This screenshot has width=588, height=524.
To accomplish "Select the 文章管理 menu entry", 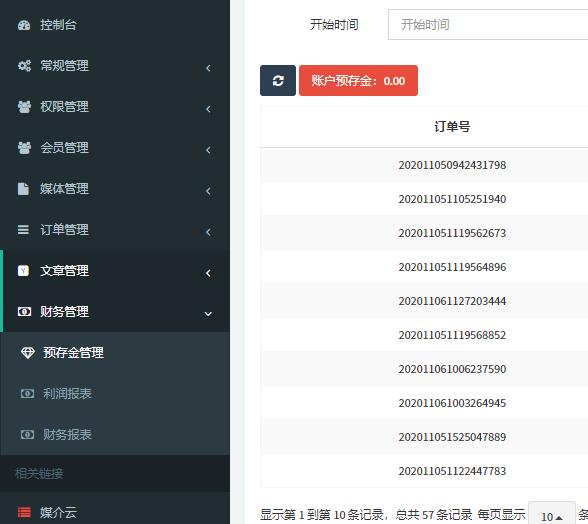I will (115, 271).
